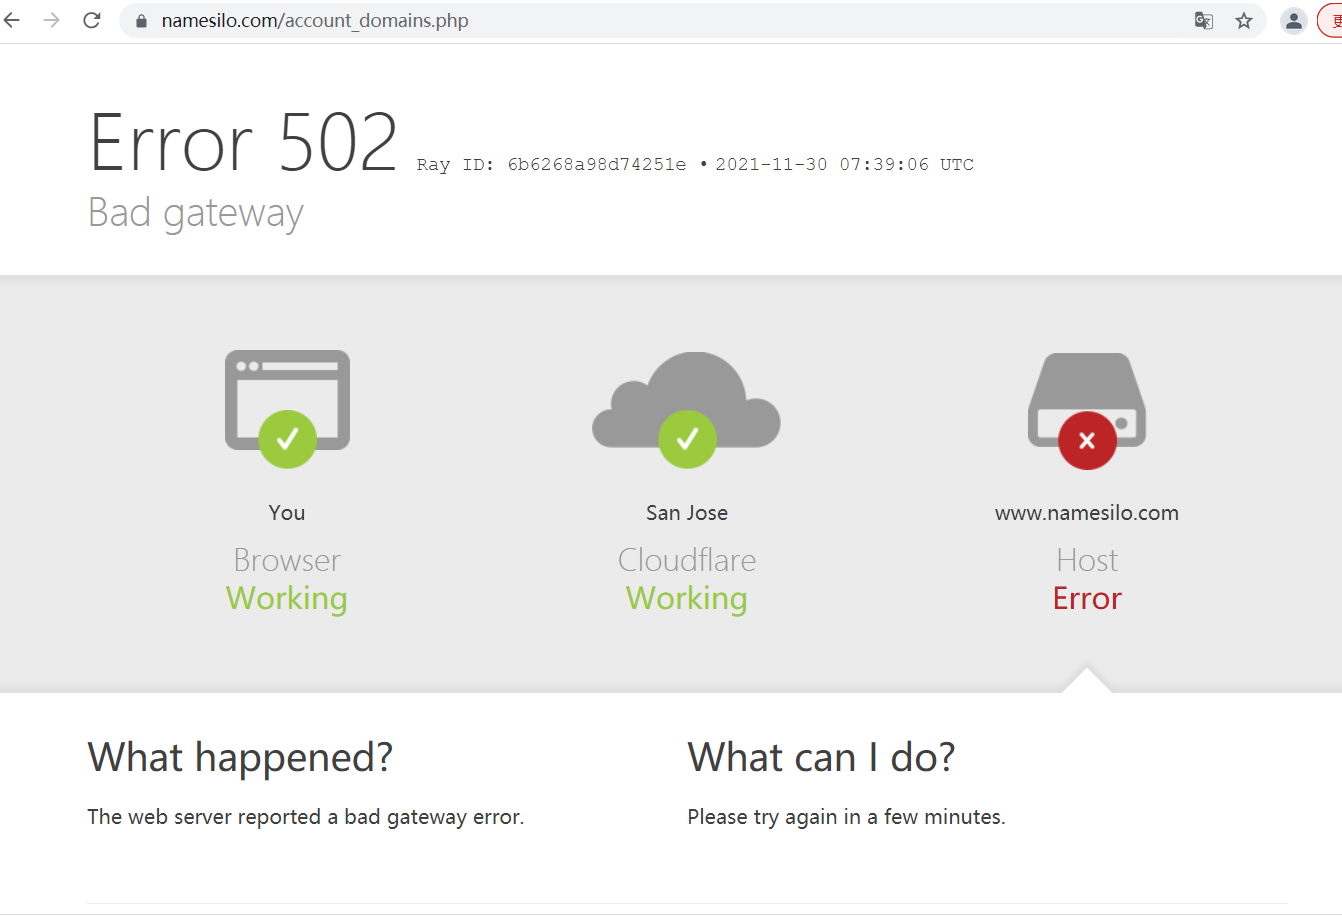Click the Working status under Browser
This screenshot has width=1342, height=916.
click(x=287, y=598)
